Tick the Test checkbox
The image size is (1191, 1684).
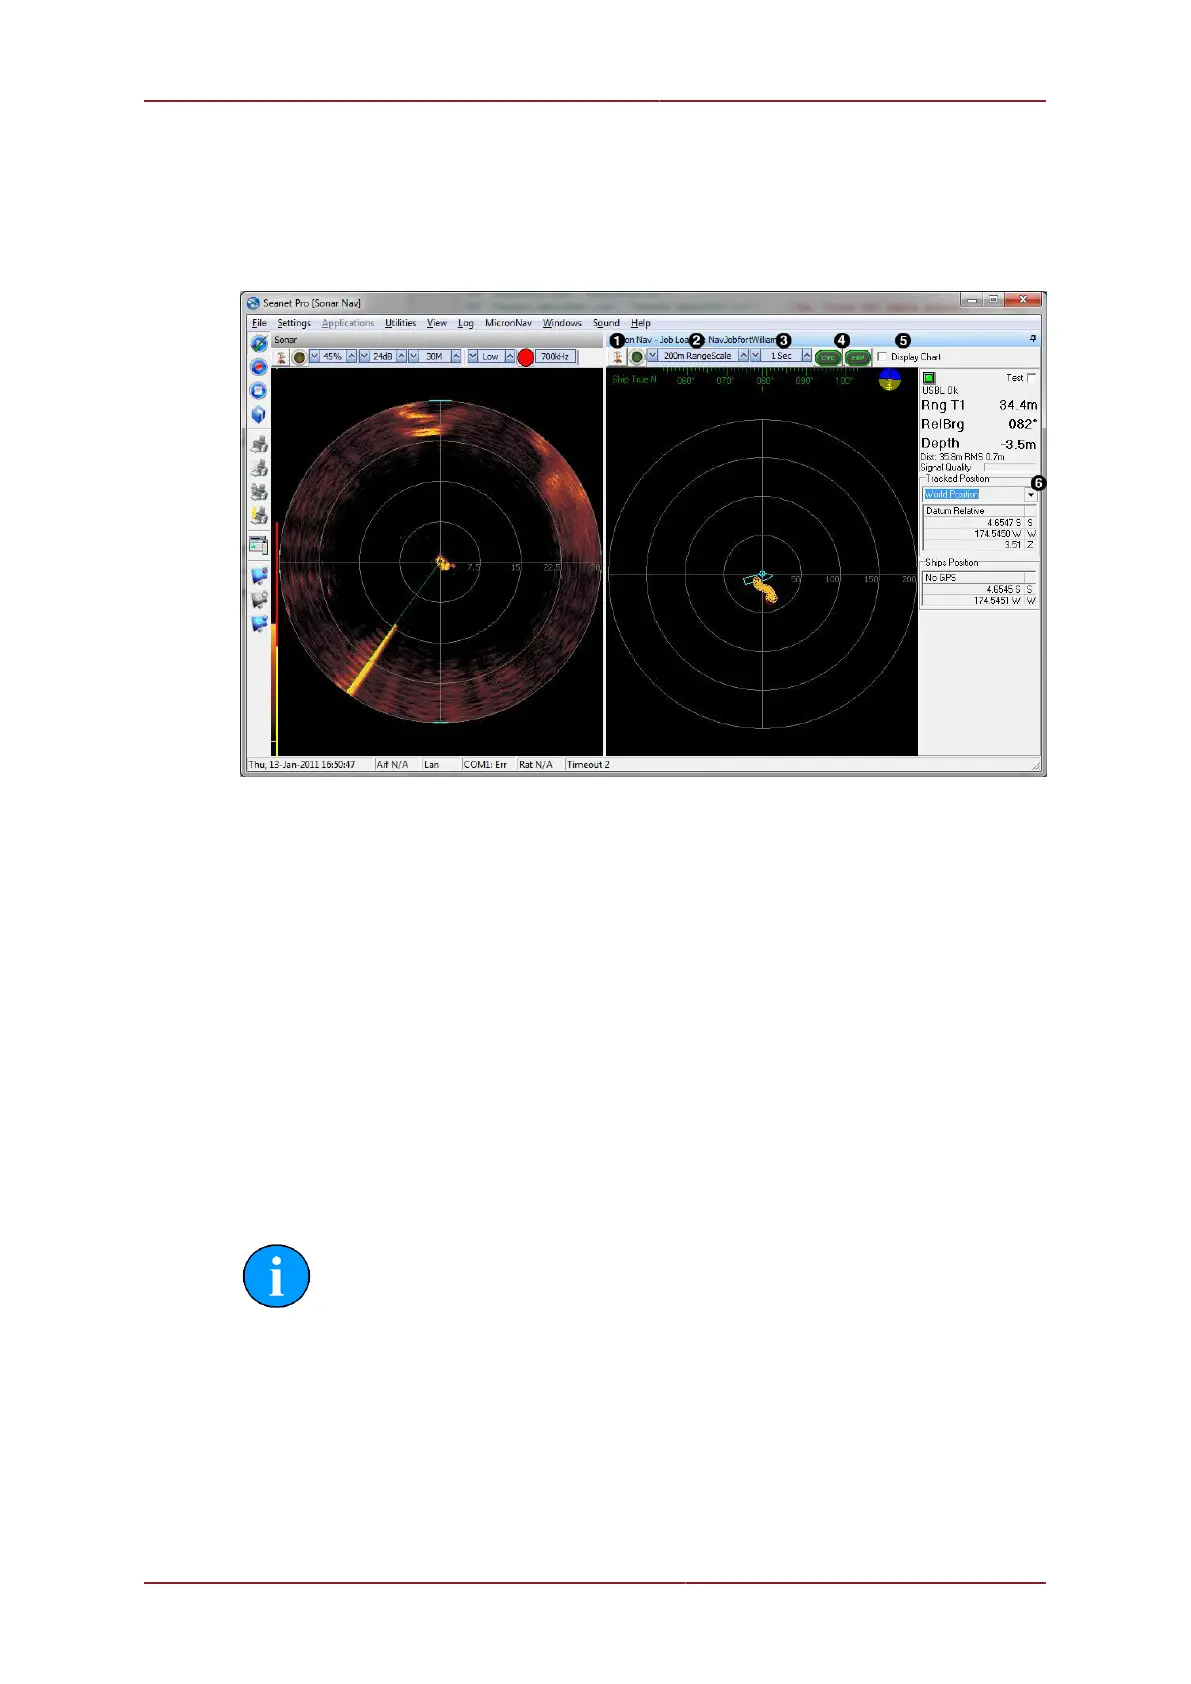point(1032,378)
